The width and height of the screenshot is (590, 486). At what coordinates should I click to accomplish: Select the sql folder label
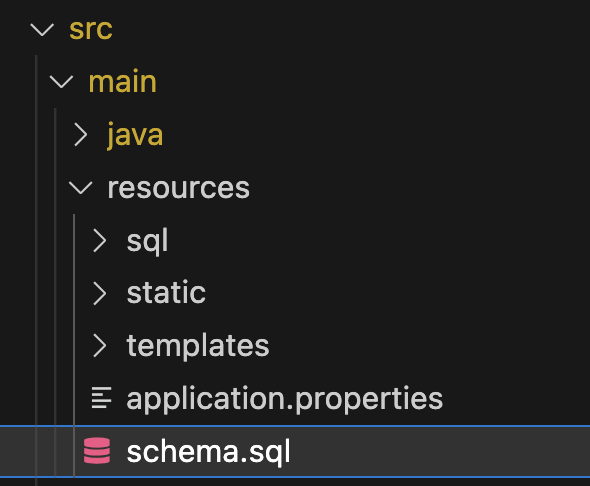[x=147, y=241]
